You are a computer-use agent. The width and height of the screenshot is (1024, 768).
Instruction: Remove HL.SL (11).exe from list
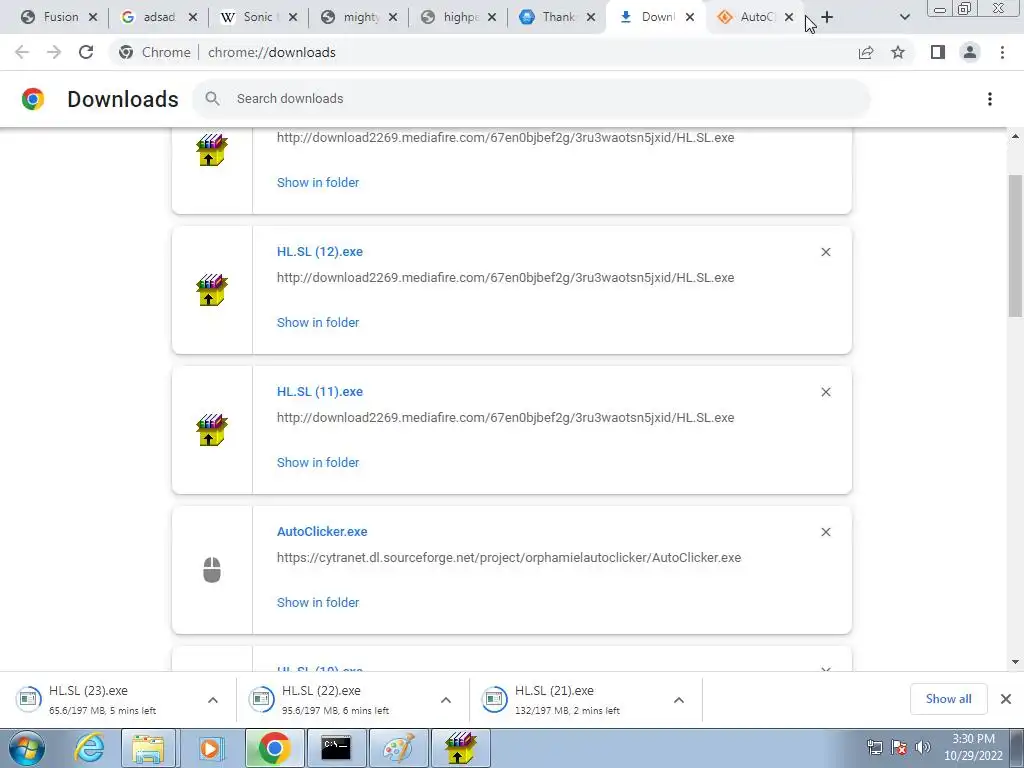[825, 392]
